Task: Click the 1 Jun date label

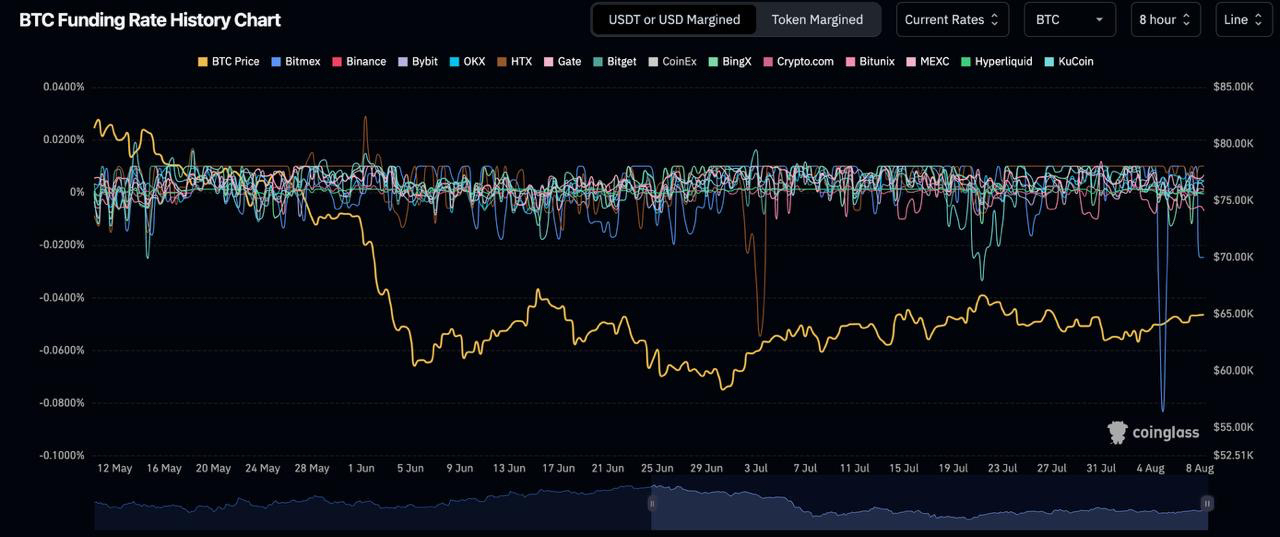Action: pos(361,468)
